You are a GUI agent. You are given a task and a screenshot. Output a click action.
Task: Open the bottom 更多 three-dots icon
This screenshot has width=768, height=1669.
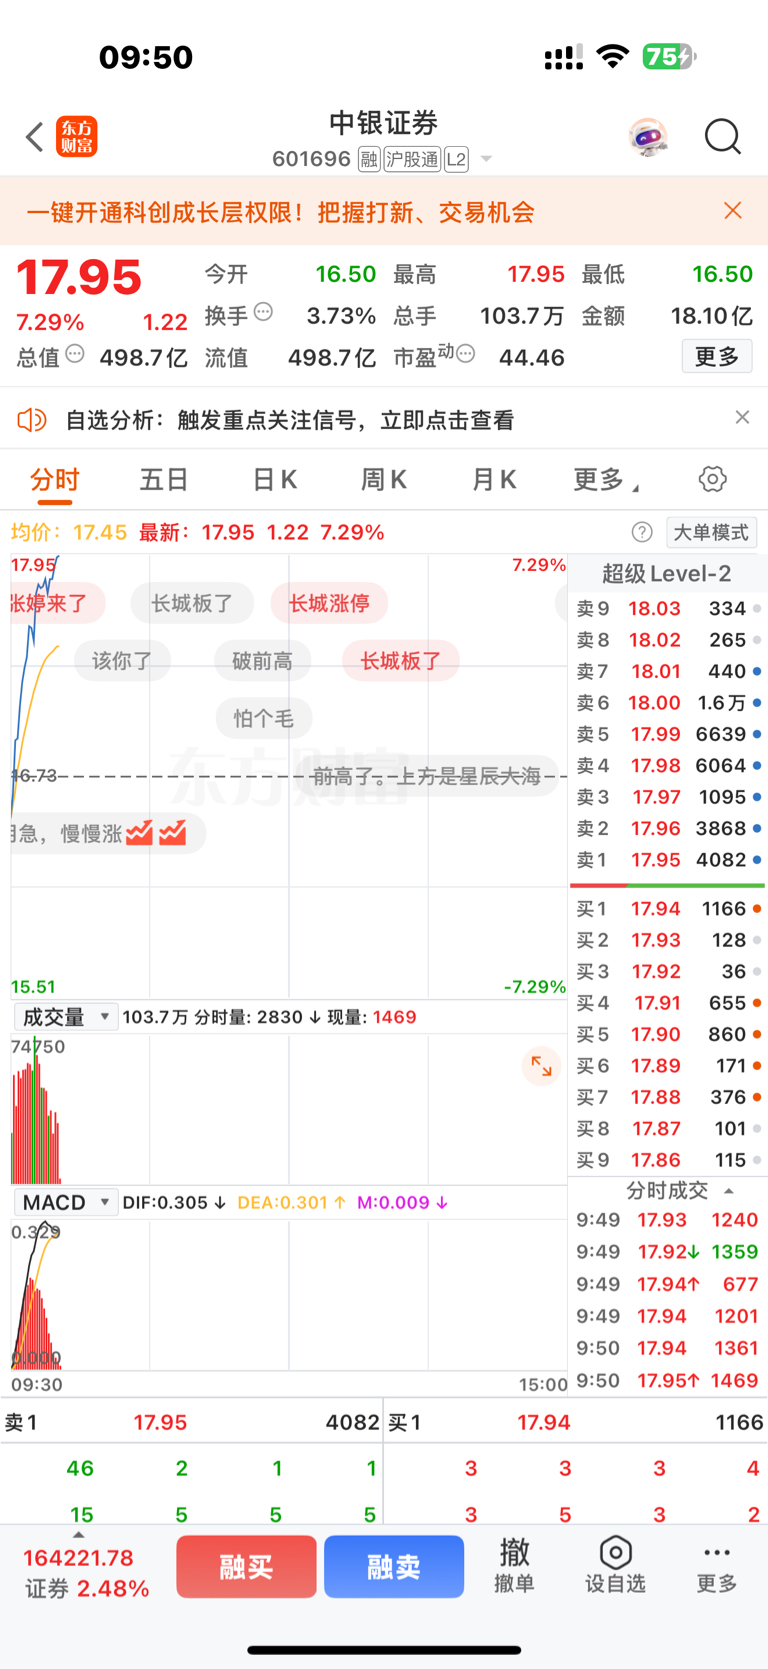click(717, 1565)
